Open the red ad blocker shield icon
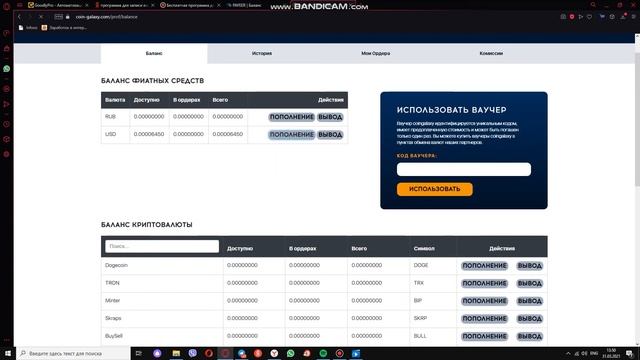The height and width of the screenshot is (360, 640). pyautogui.click(x=572, y=17)
